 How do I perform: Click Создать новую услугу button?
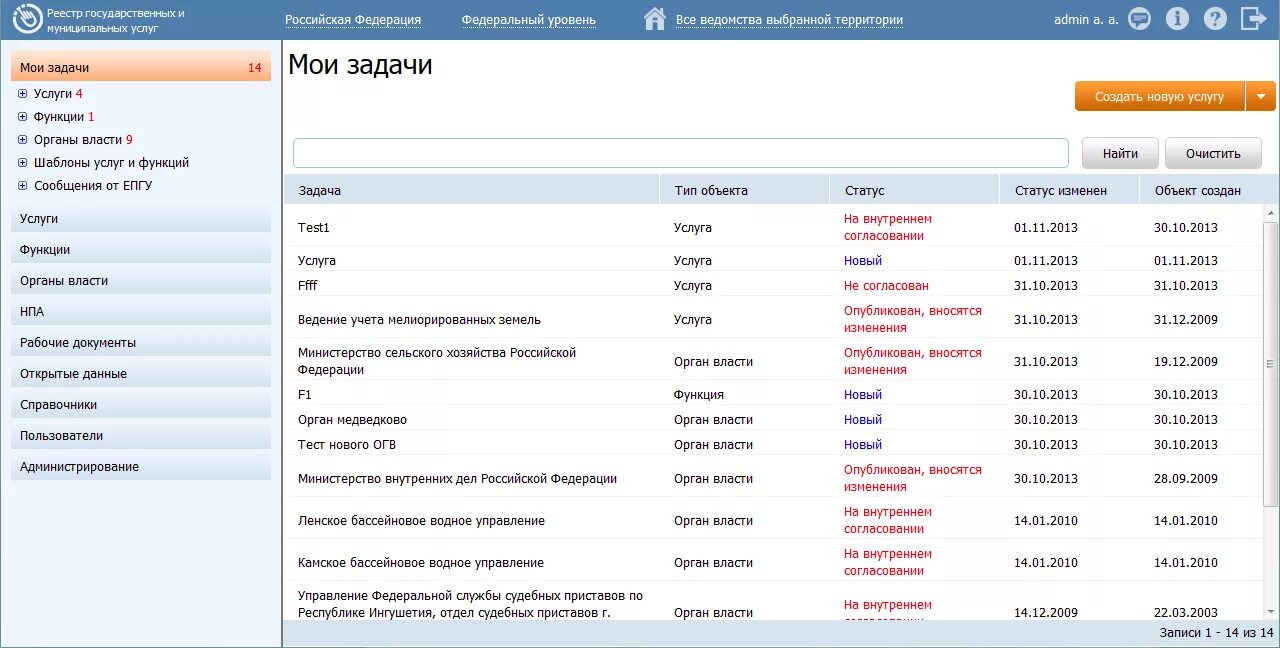[1159, 97]
